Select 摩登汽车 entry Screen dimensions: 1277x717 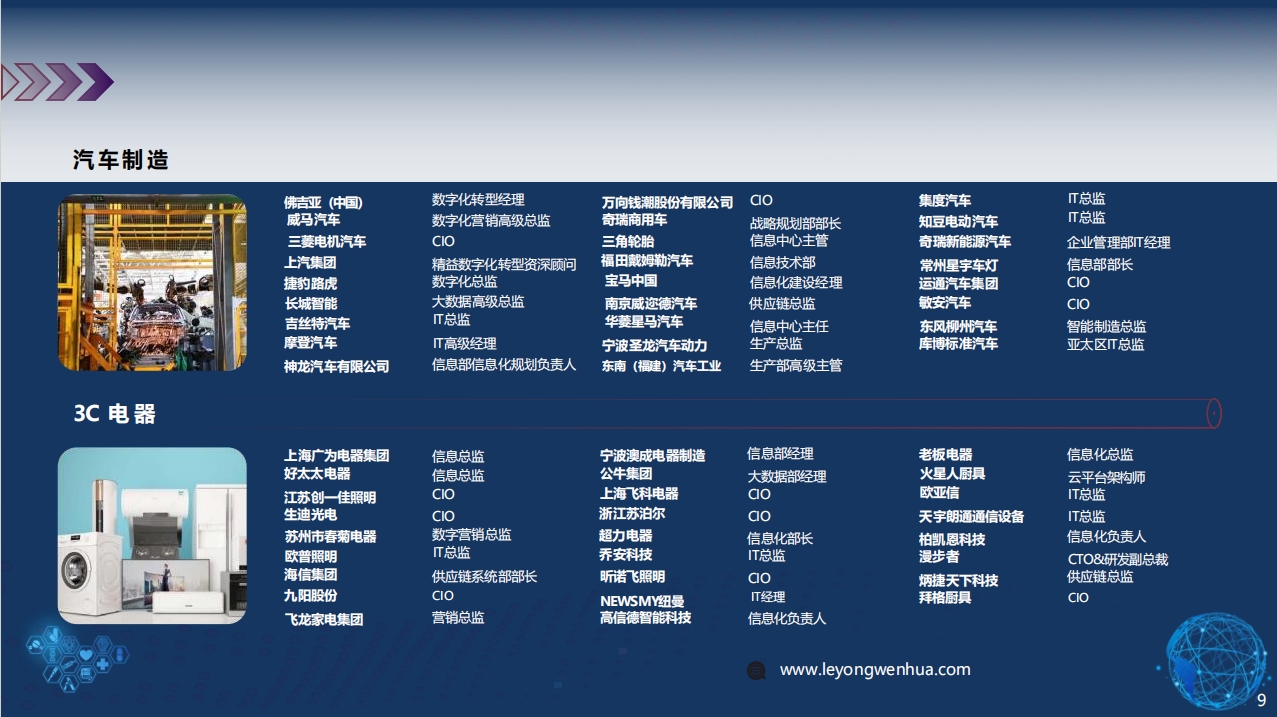(x=310, y=343)
